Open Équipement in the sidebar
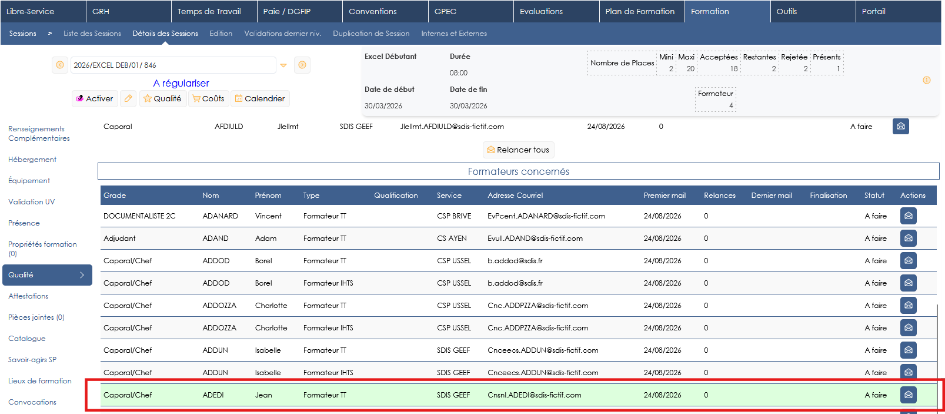 pyautogui.click(x=29, y=181)
